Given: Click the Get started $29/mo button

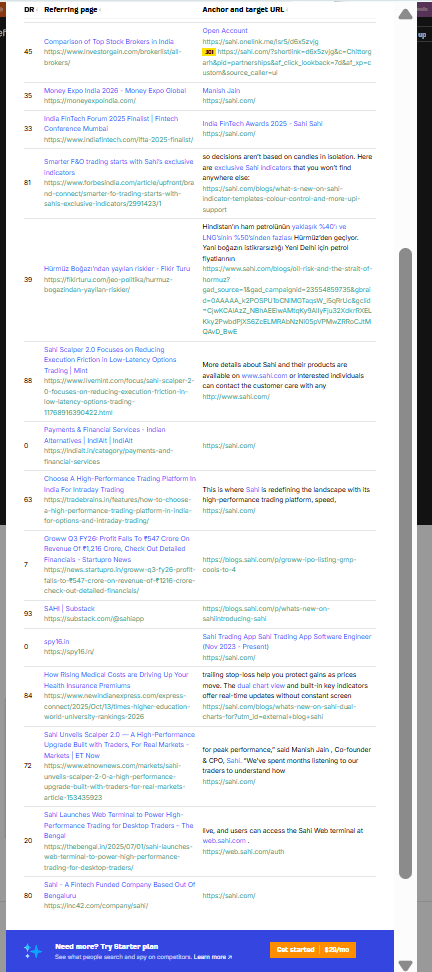Looking at the screenshot, I should click(312, 950).
